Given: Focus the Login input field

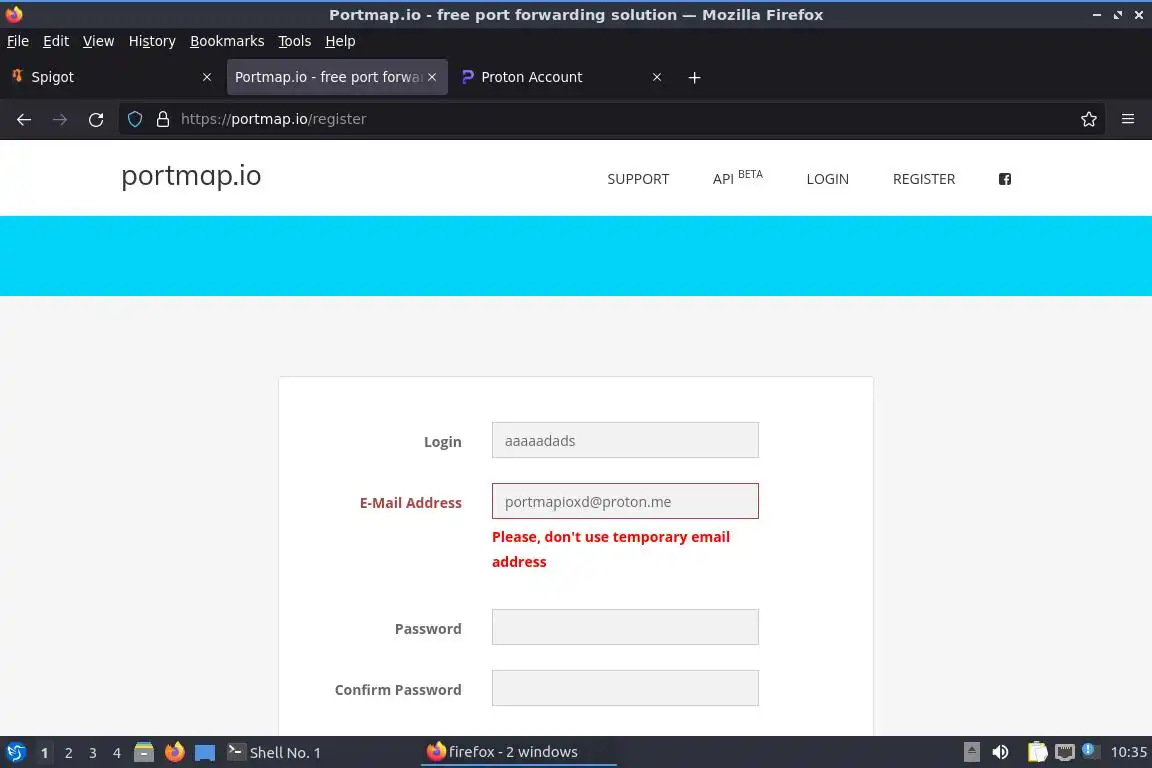Looking at the screenshot, I should [x=625, y=440].
